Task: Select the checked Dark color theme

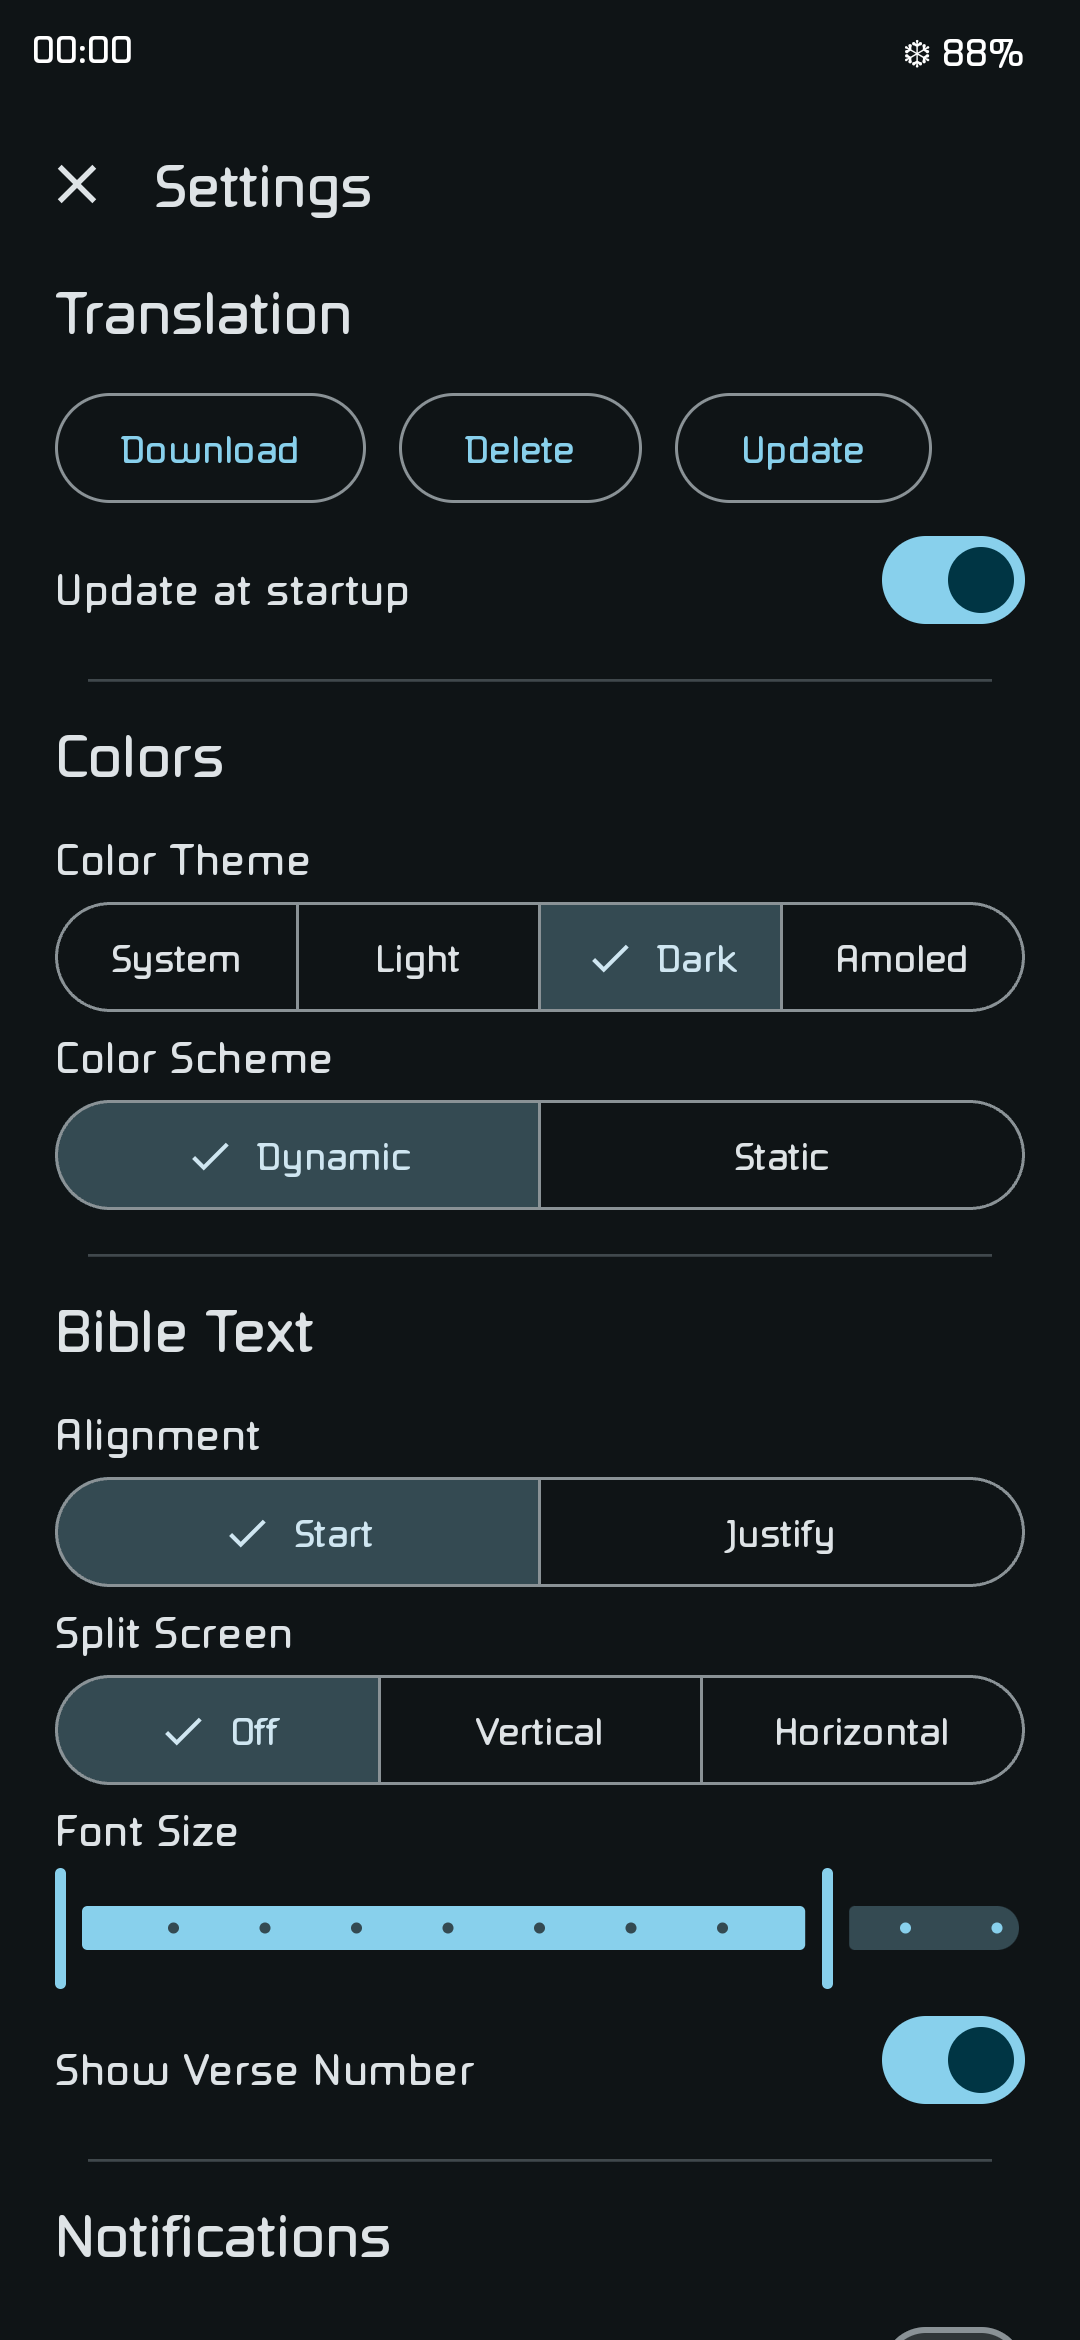Action: (x=660, y=958)
